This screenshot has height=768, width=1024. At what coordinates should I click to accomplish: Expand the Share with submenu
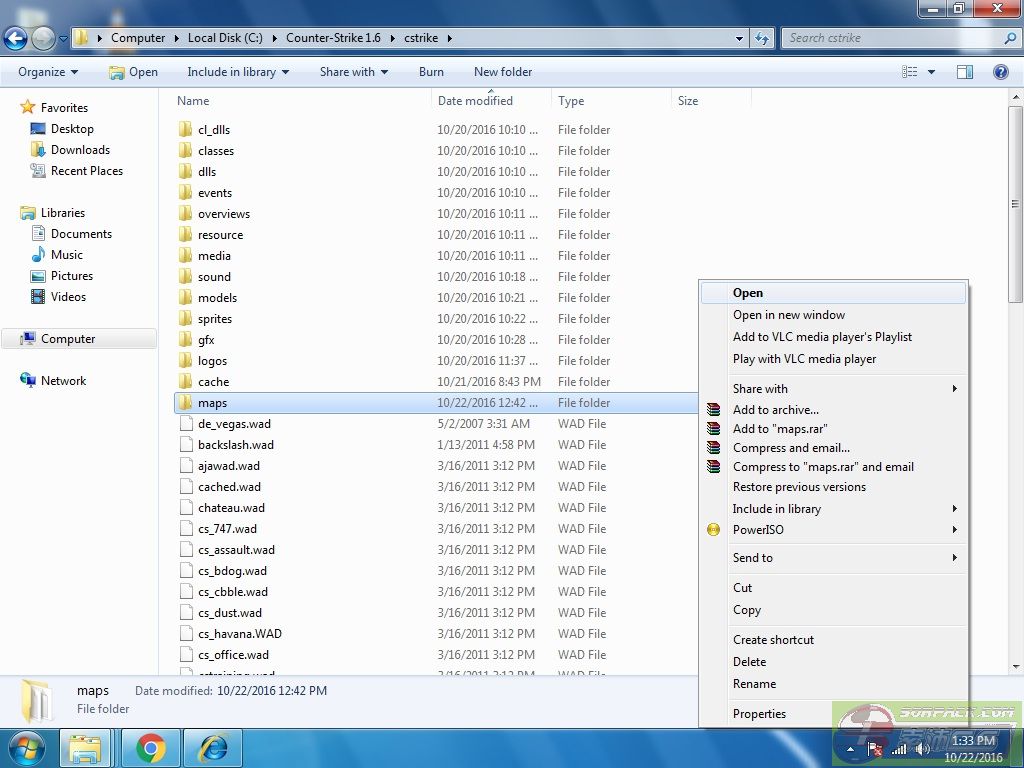point(760,389)
